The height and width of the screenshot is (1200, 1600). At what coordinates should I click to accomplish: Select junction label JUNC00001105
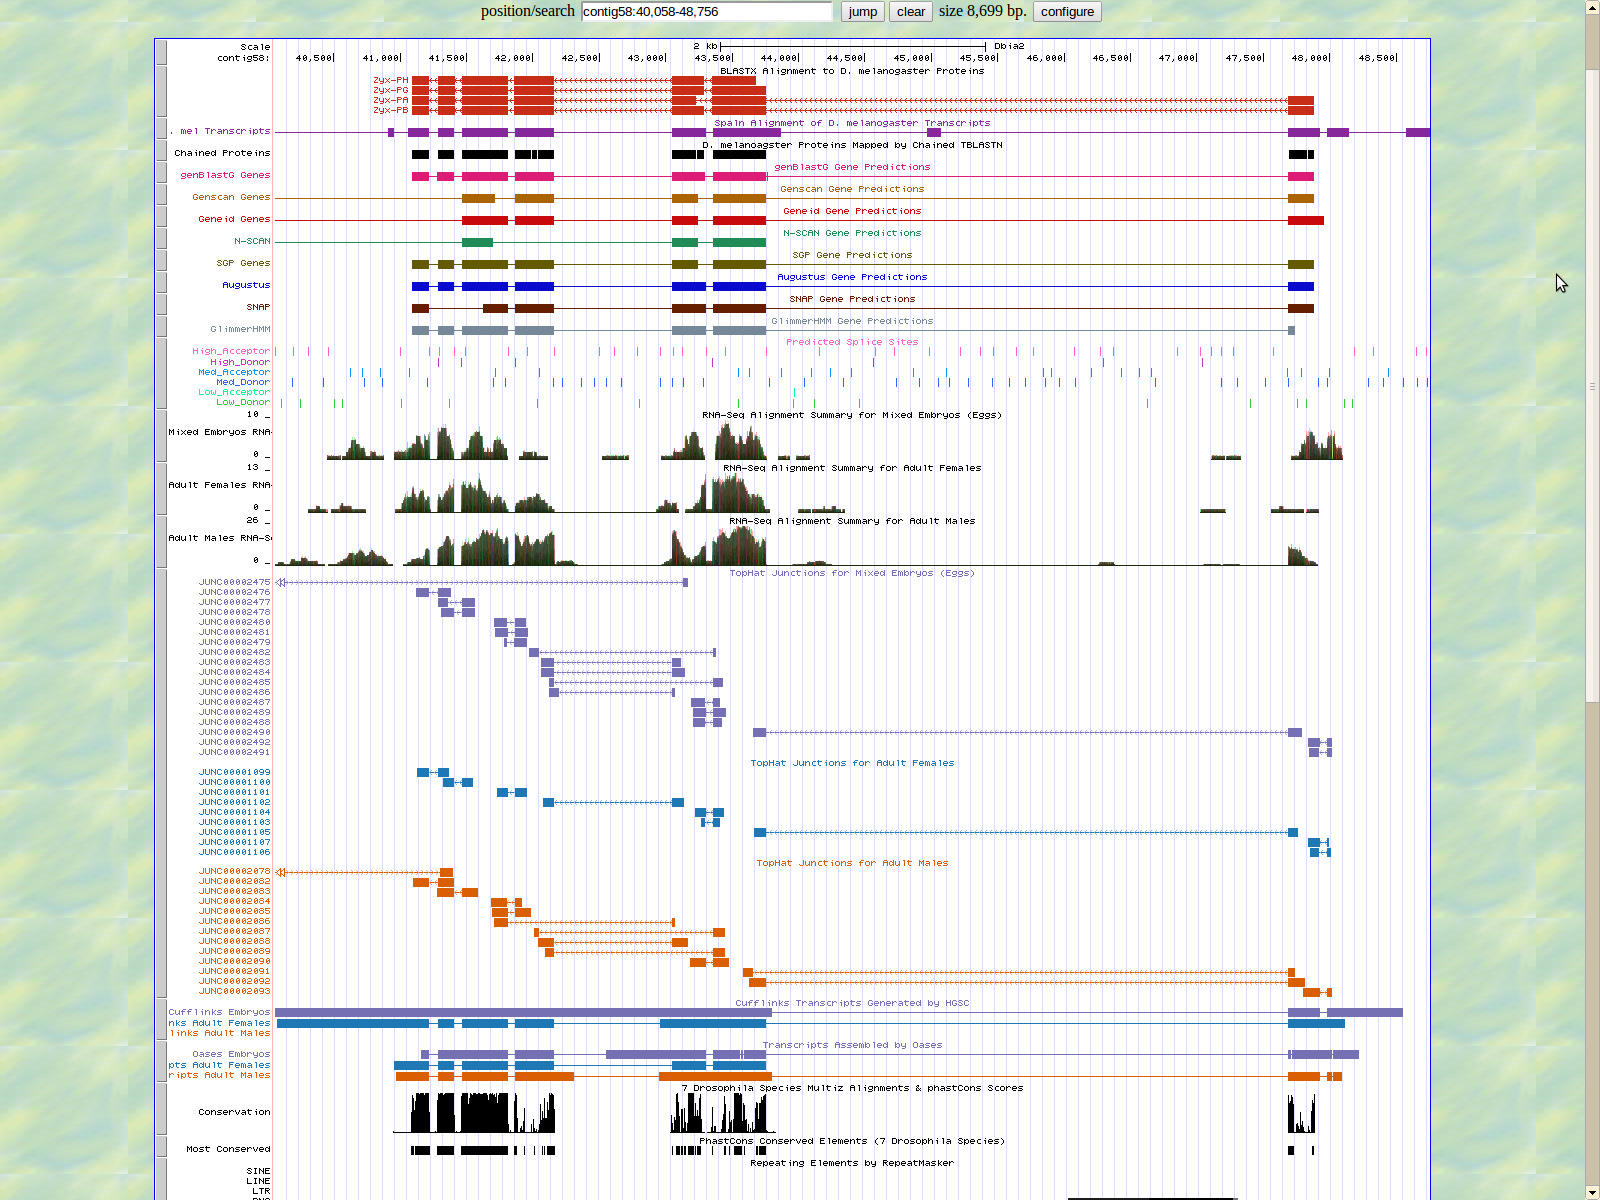[x=234, y=832]
